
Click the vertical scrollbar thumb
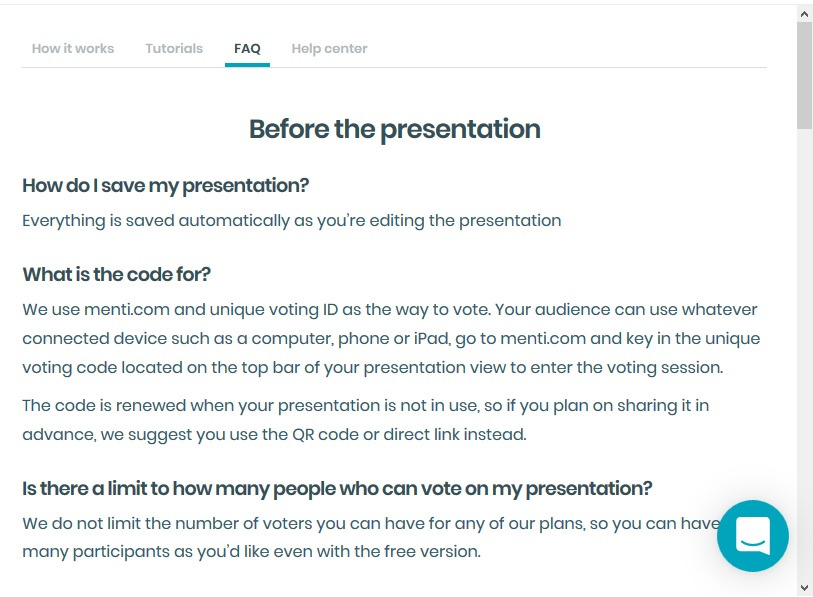804,75
